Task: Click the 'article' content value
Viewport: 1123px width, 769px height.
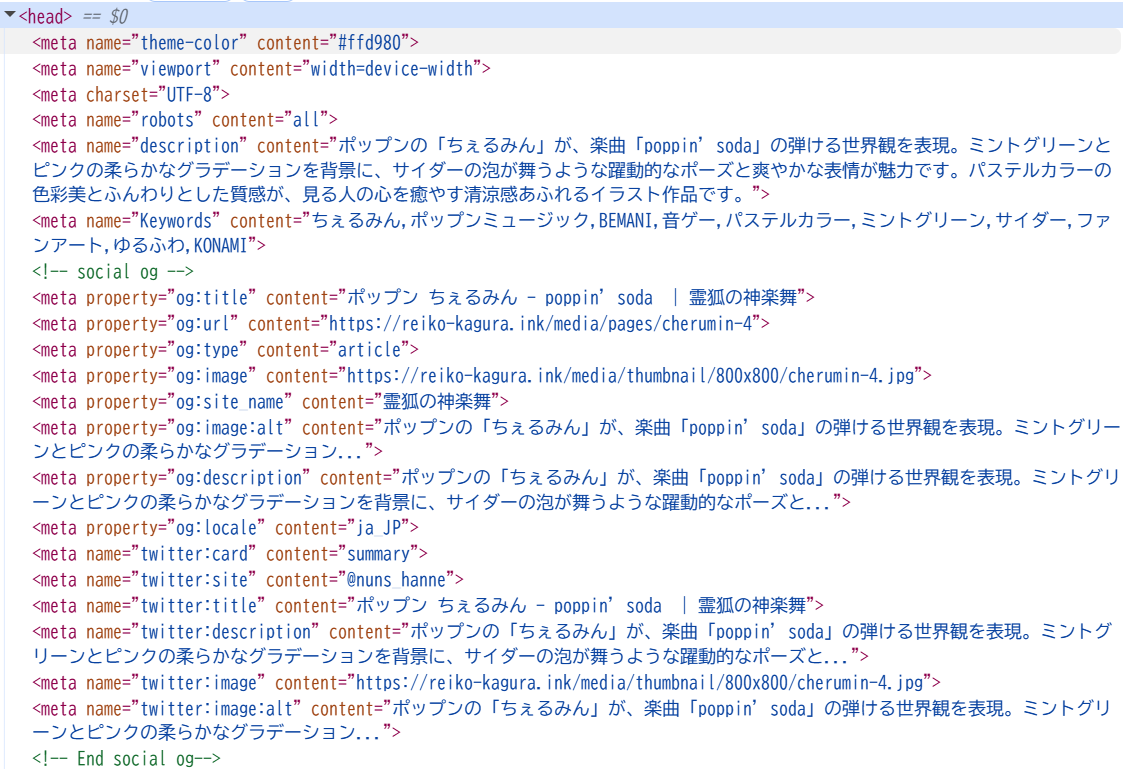Action: coord(369,349)
